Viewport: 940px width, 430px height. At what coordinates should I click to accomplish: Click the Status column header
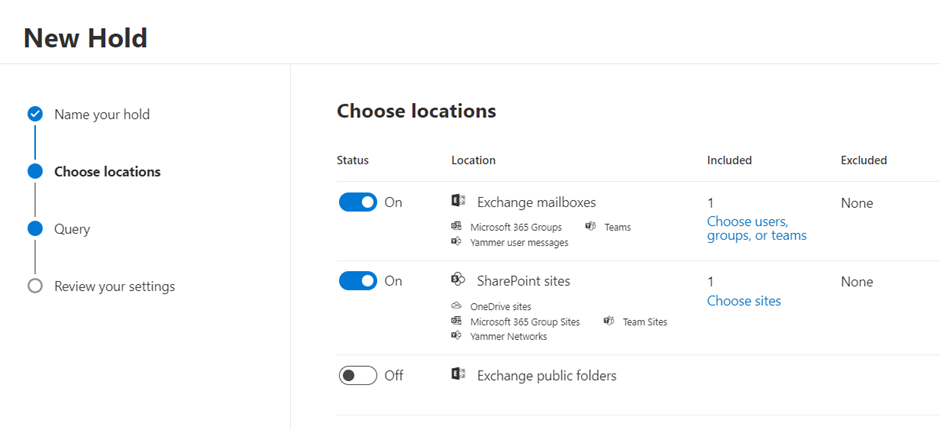(352, 160)
